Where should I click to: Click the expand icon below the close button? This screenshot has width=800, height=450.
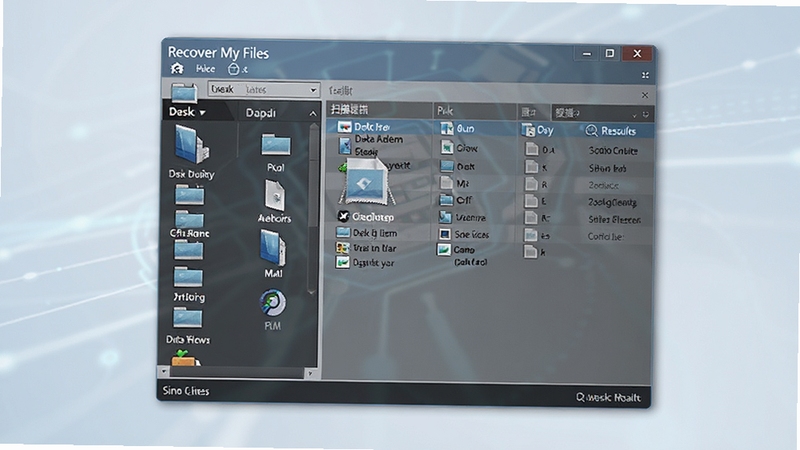645,76
